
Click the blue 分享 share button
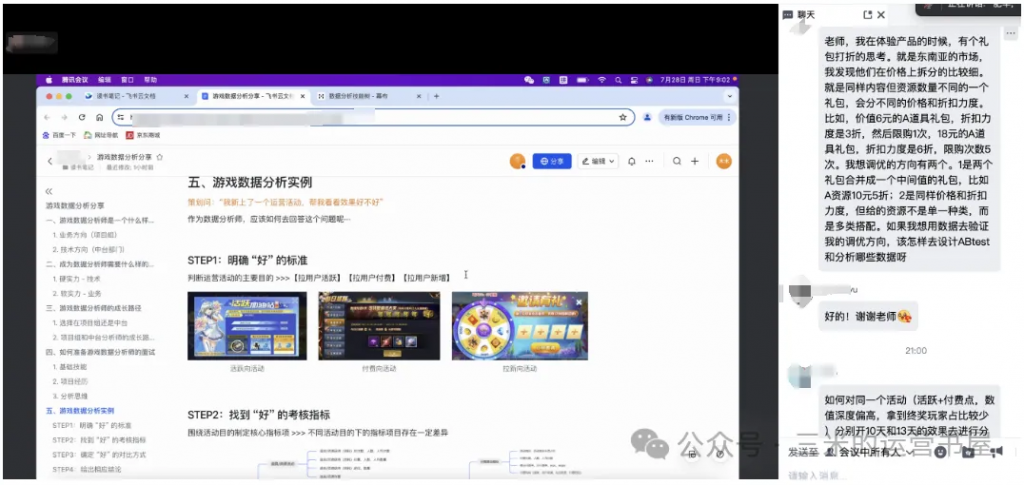coord(551,161)
